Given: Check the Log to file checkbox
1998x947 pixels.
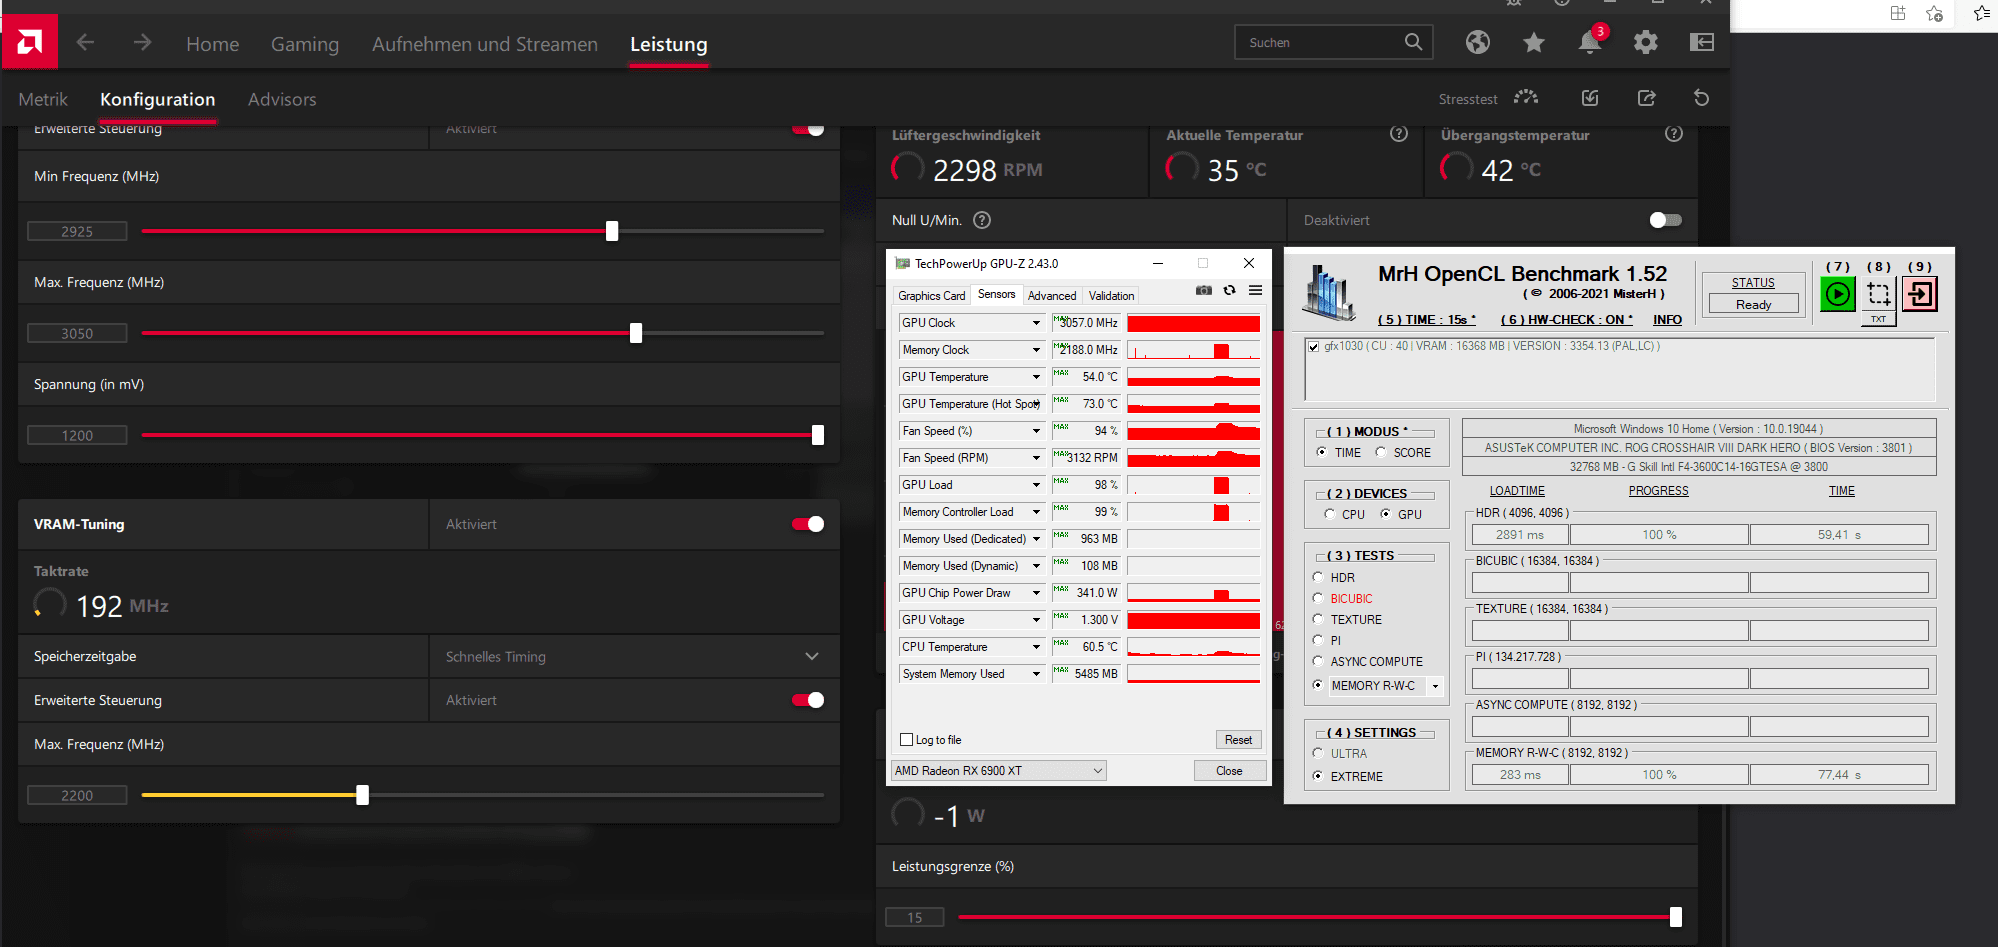Looking at the screenshot, I should (x=907, y=740).
